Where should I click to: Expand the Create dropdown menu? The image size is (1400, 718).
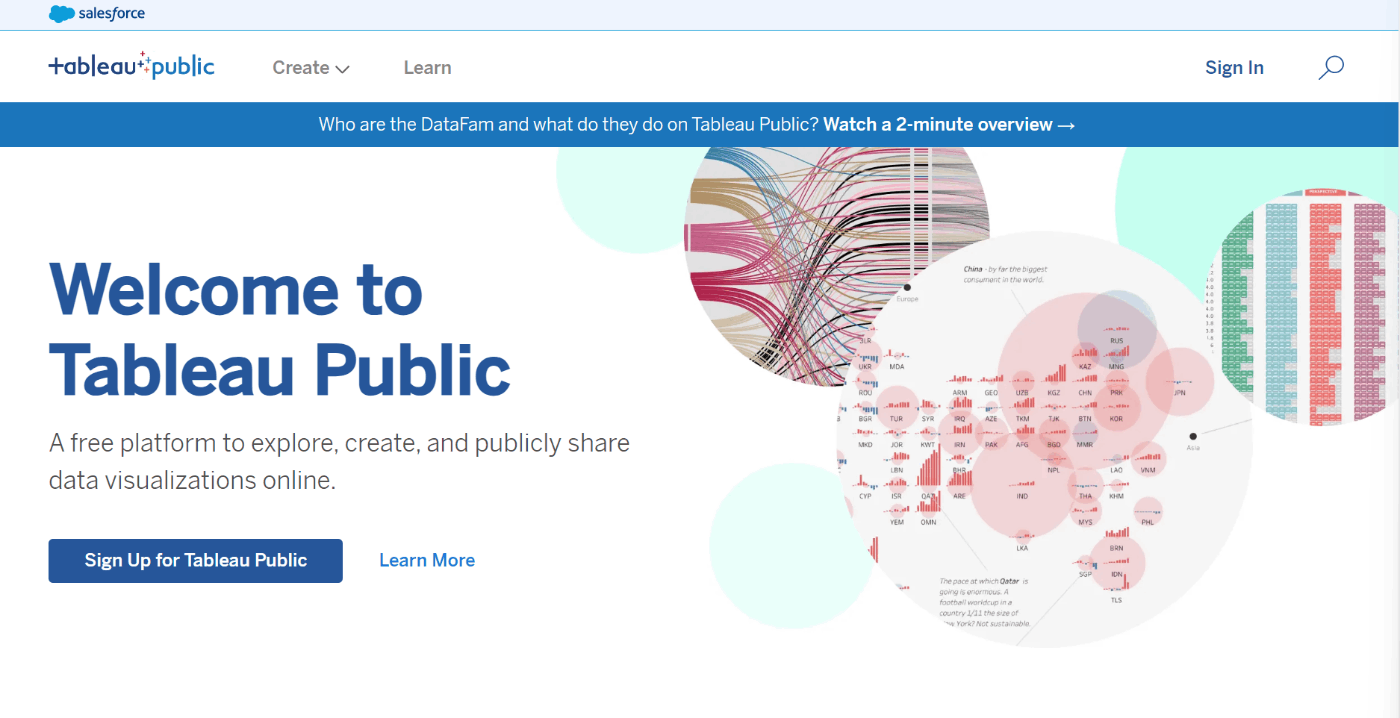tap(311, 68)
